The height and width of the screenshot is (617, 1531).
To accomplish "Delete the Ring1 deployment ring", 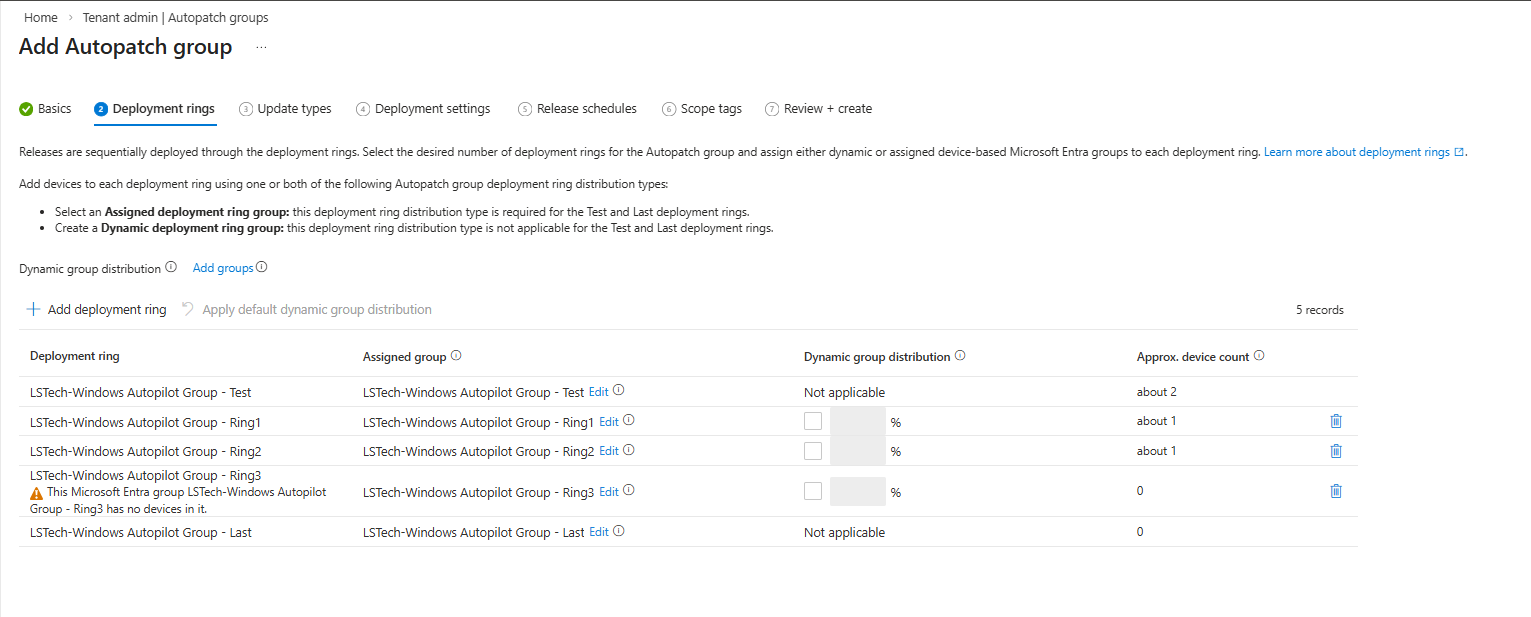I will (1336, 421).
